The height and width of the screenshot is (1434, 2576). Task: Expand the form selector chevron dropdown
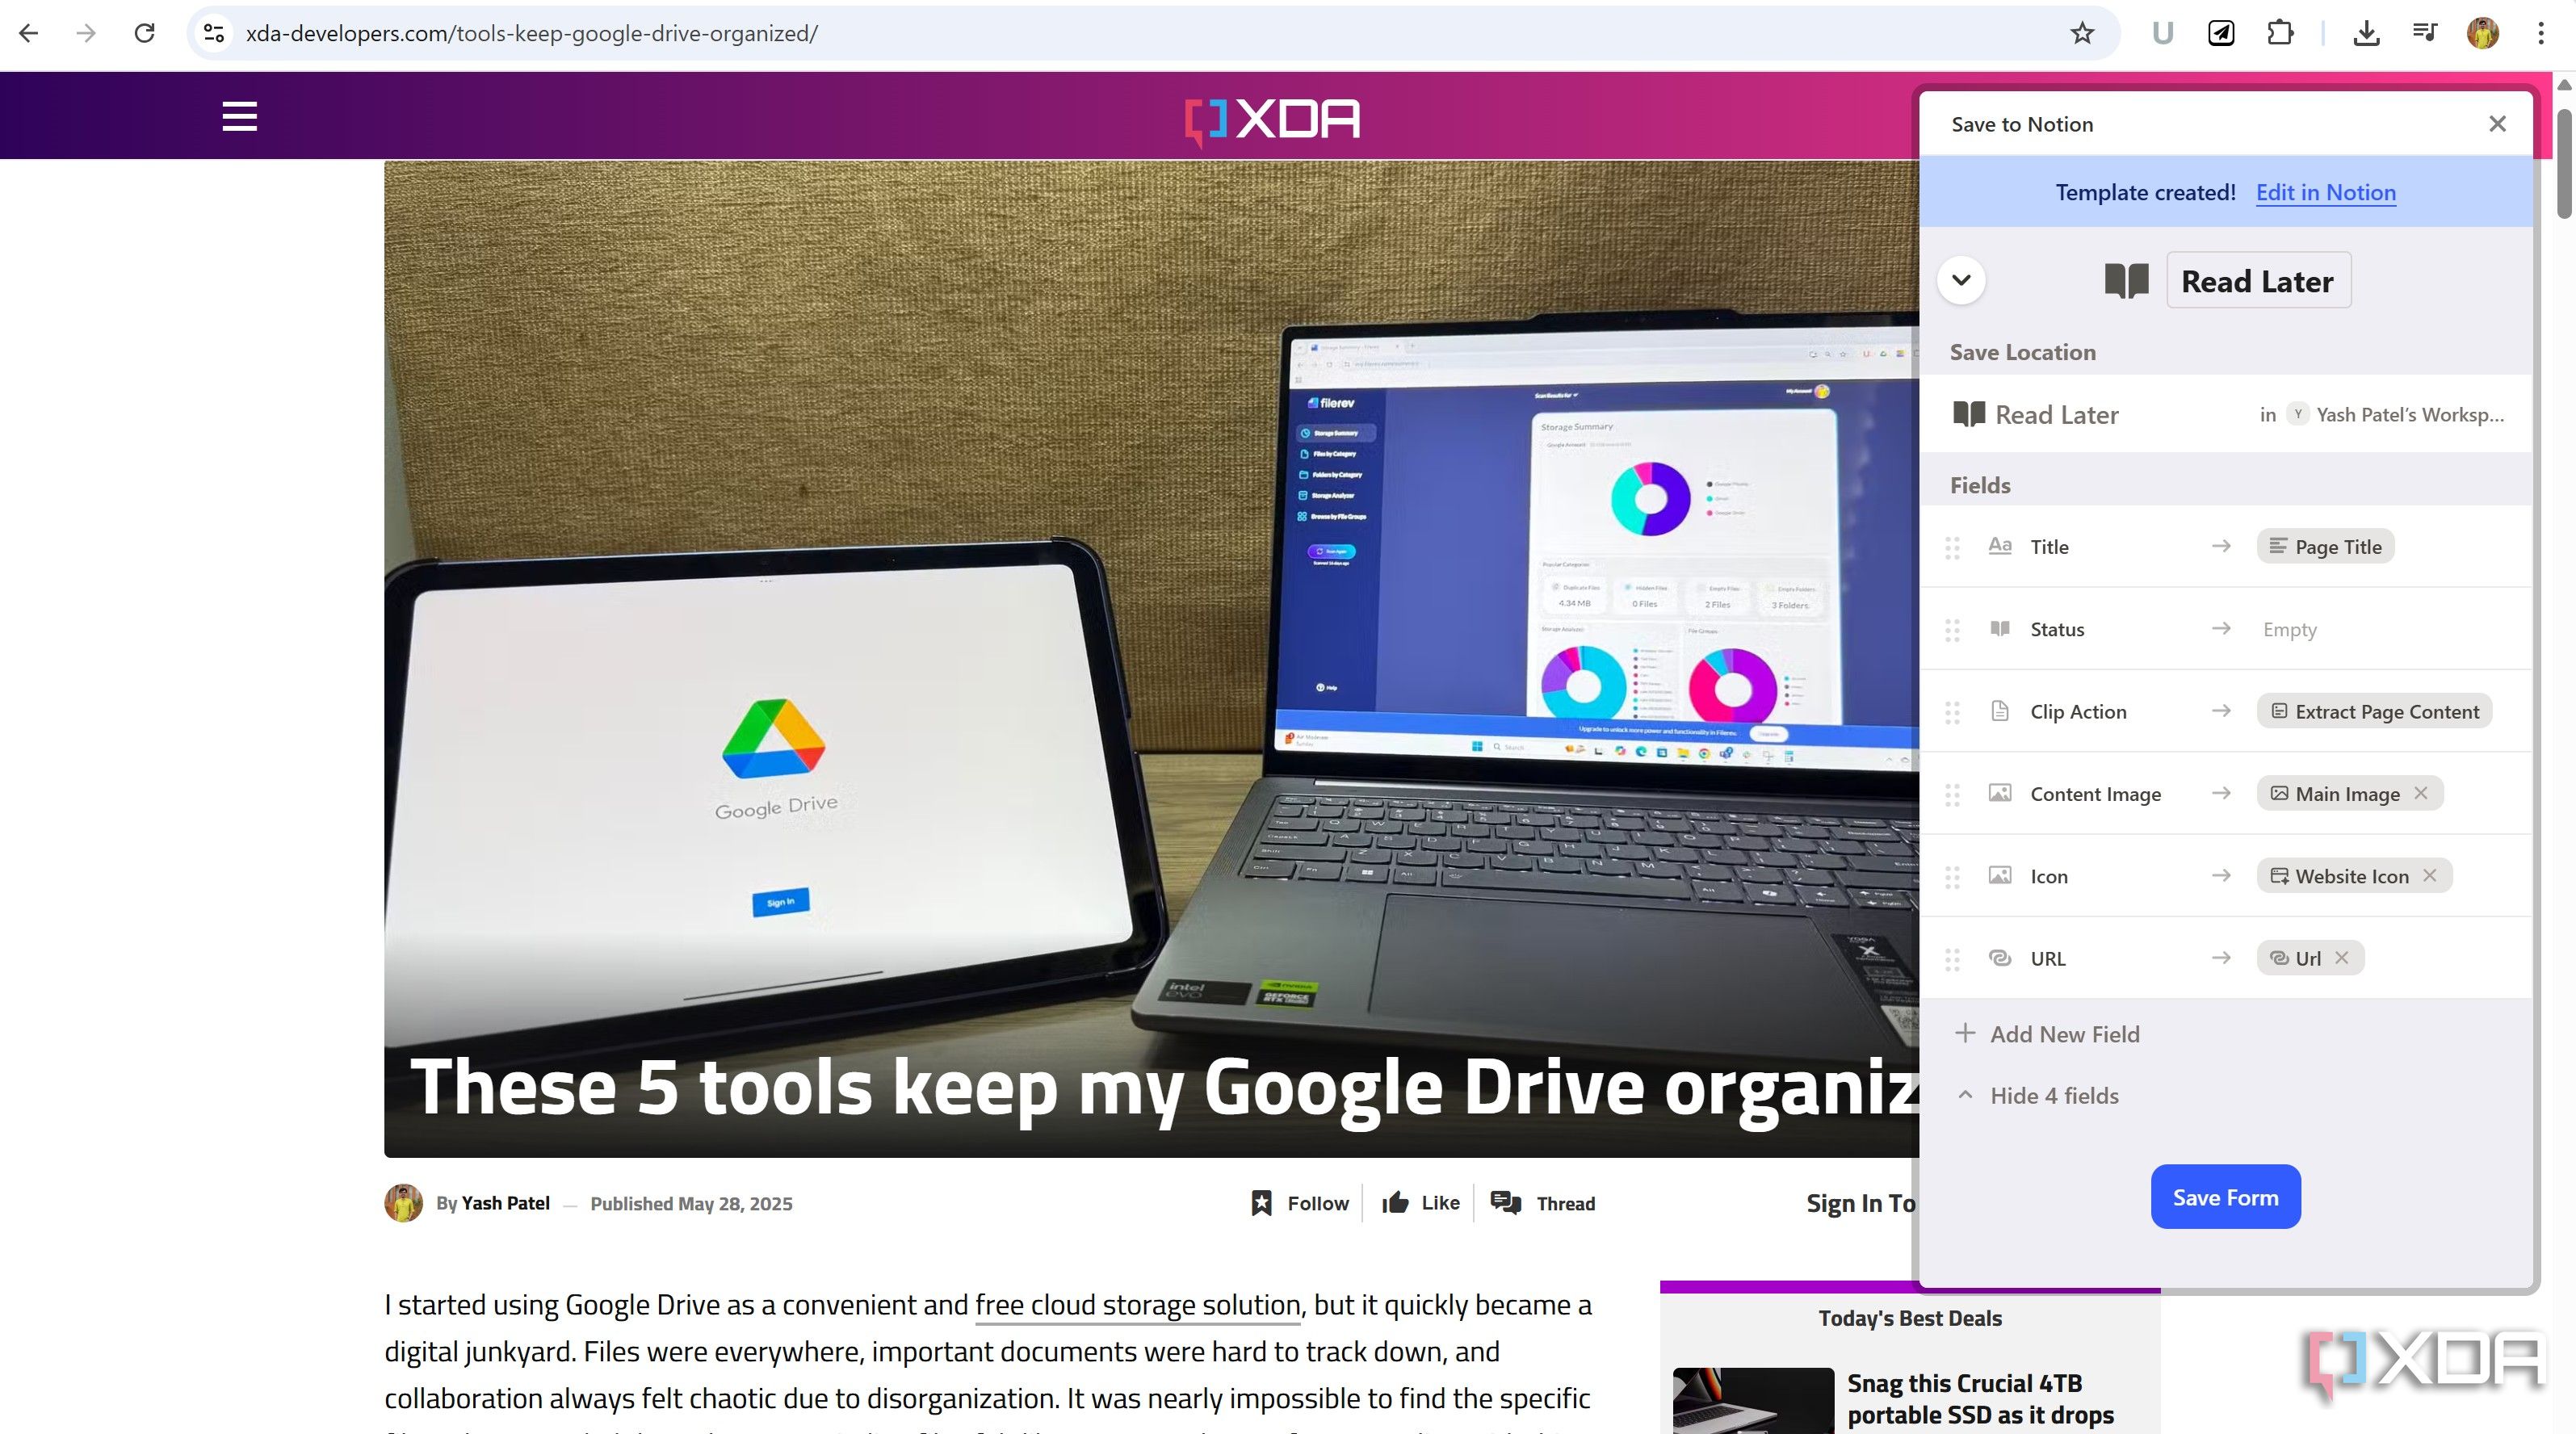point(1961,280)
